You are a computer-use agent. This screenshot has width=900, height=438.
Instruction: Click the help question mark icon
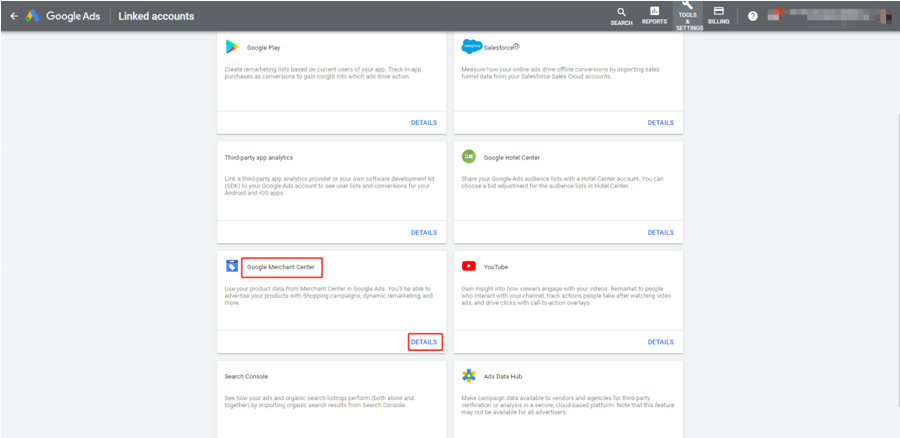(x=752, y=16)
